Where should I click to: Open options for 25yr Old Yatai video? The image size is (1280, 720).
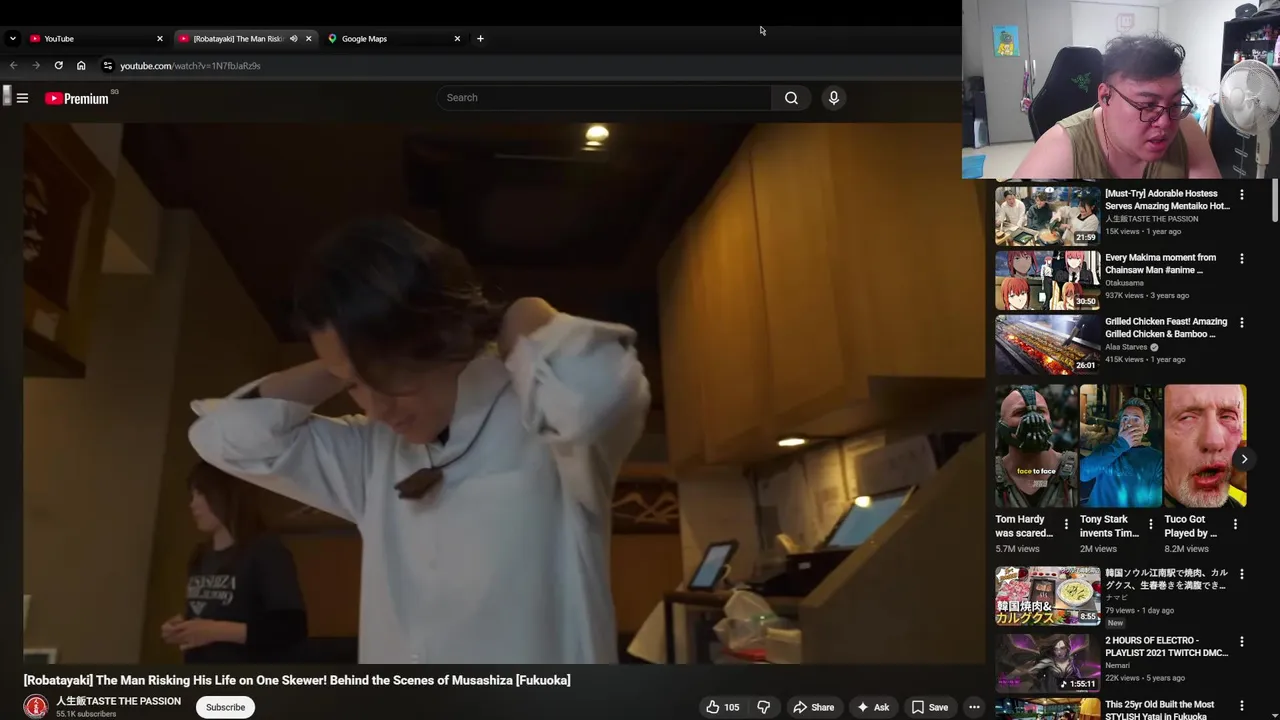point(1242,706)
